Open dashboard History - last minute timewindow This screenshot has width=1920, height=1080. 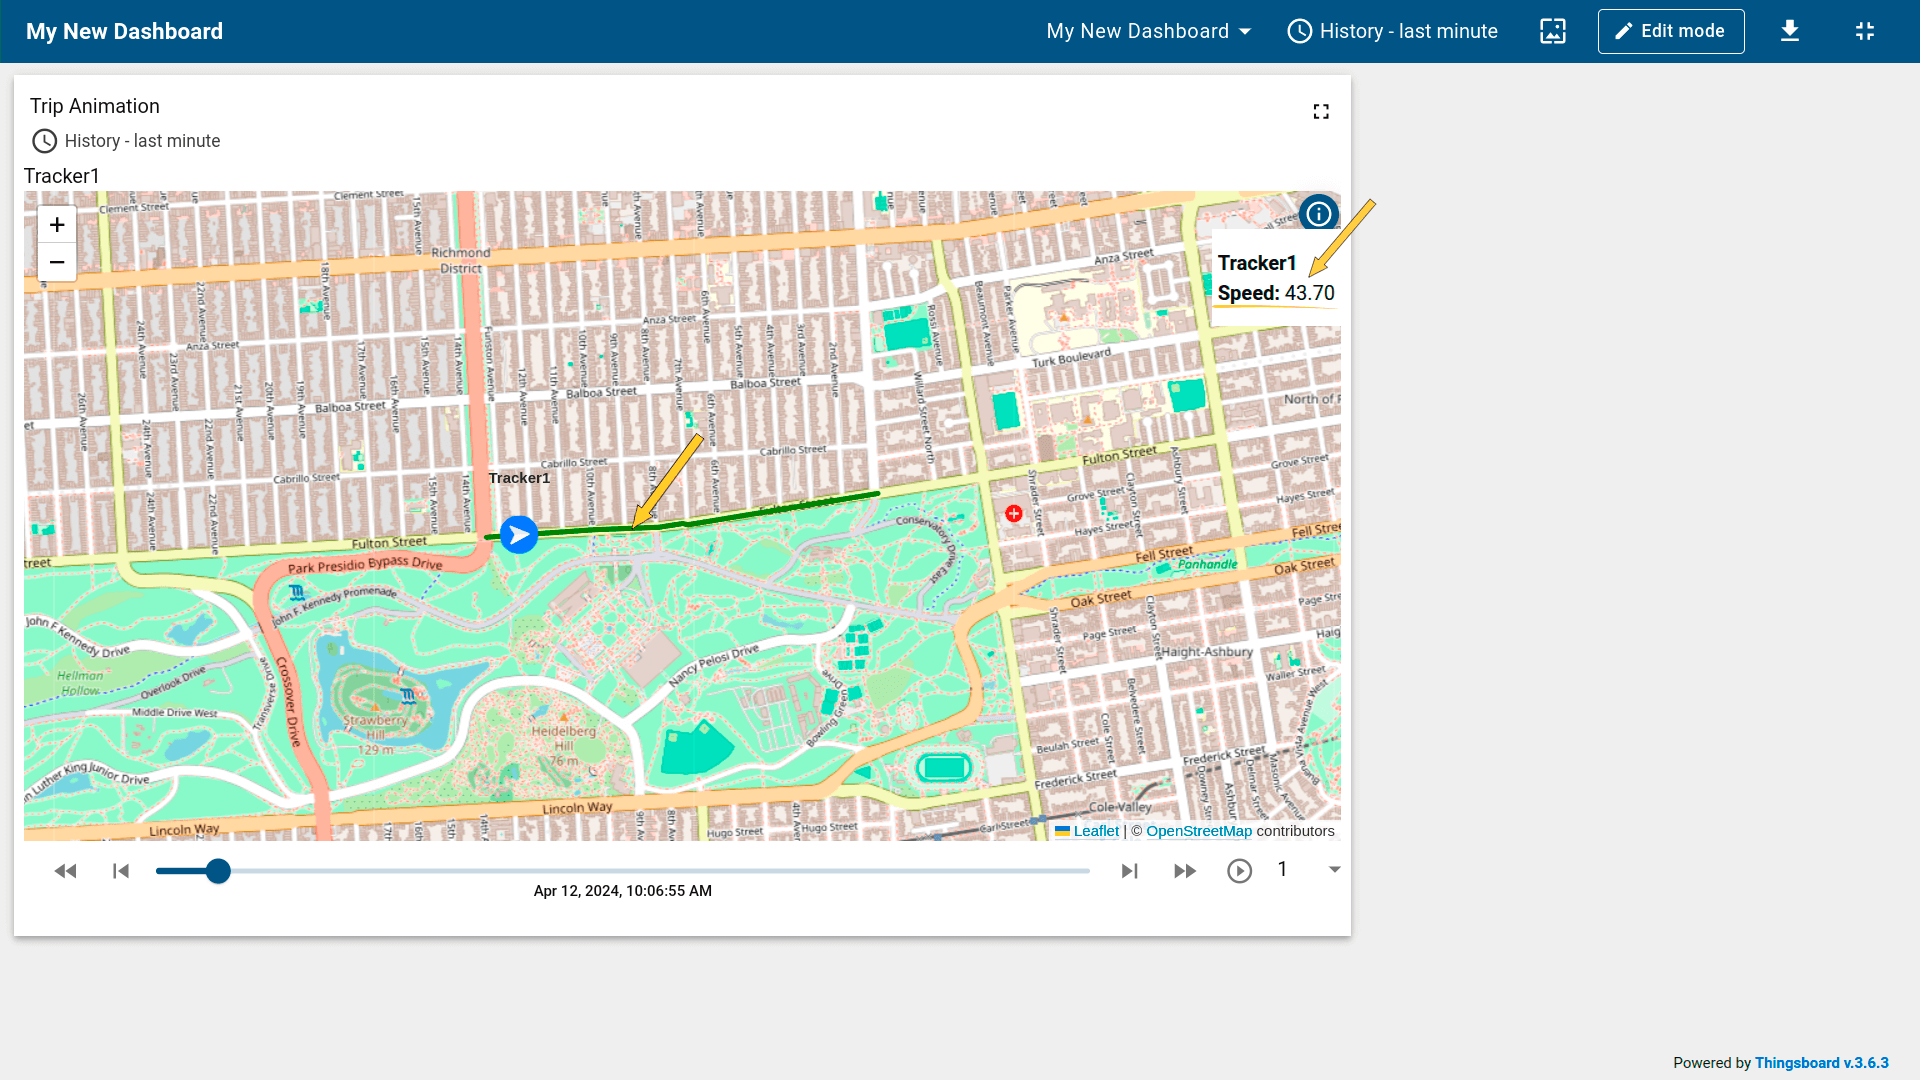click(1392, 31)
